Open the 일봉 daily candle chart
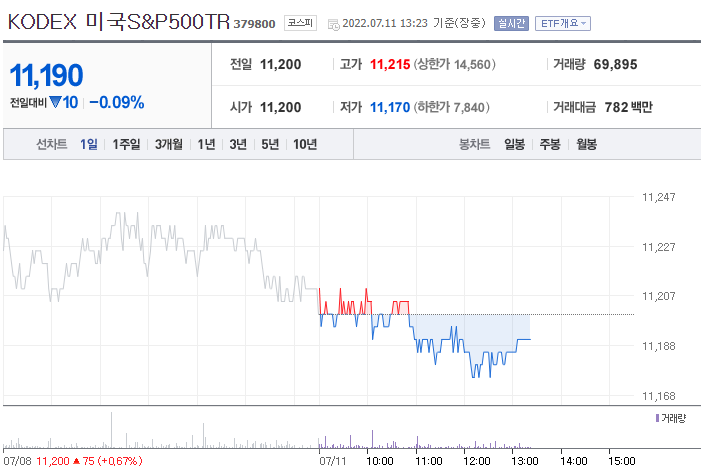 (x=515, y=144)
